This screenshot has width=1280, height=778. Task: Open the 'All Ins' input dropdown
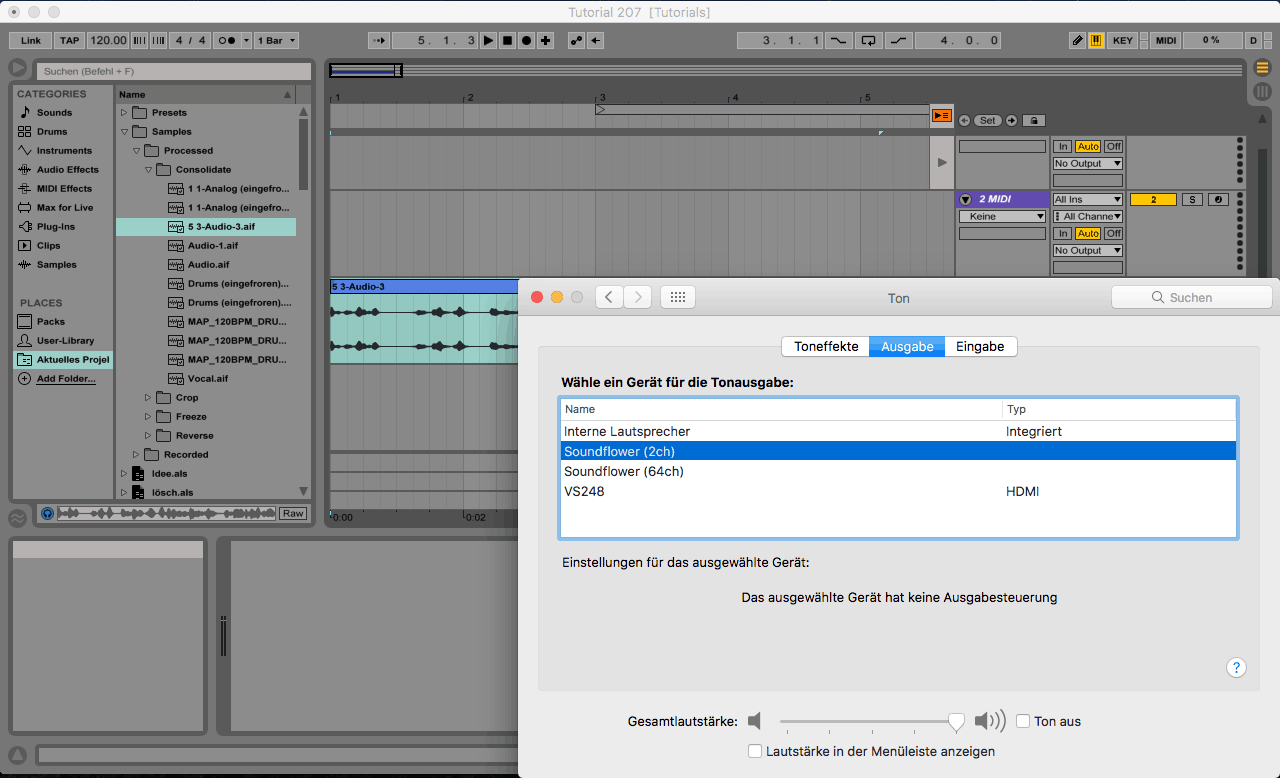tap(1087, 200)
